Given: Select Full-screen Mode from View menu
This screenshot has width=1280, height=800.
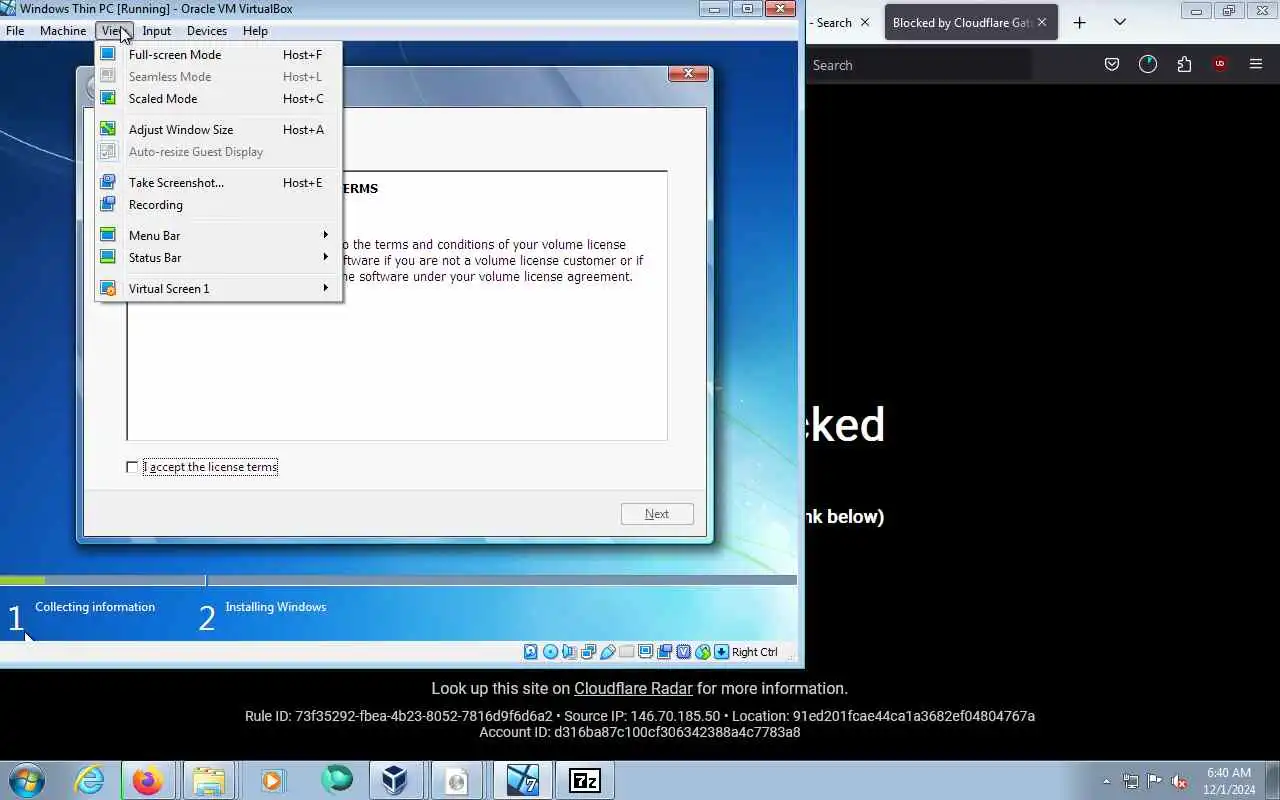Looking at the screenshot, I should click(x=218, y=55).
